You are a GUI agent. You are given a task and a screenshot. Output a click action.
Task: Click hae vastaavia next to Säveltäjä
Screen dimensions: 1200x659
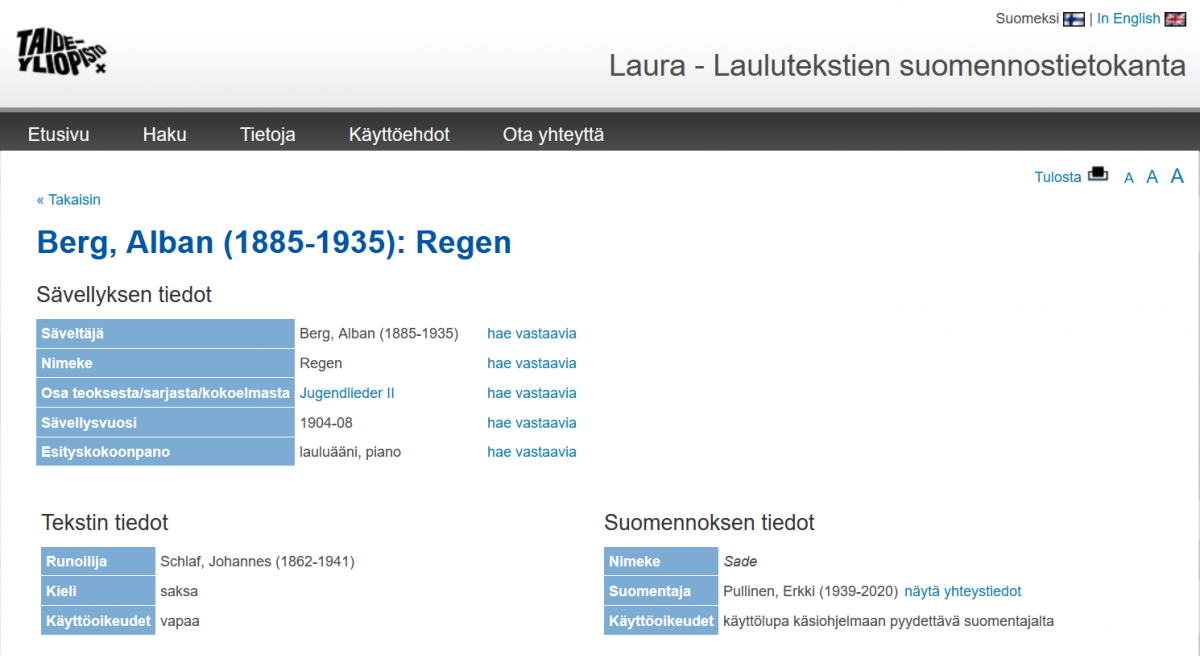(x=532, y=333)
